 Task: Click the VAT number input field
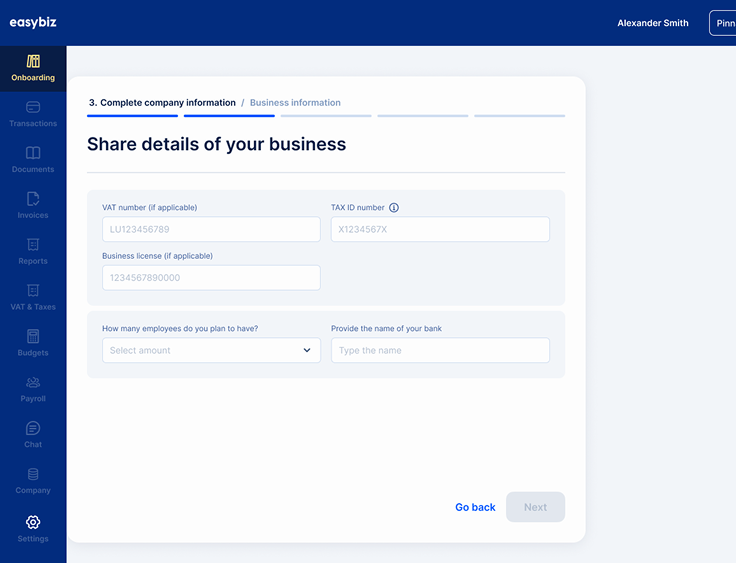click(x=211, y=230)
